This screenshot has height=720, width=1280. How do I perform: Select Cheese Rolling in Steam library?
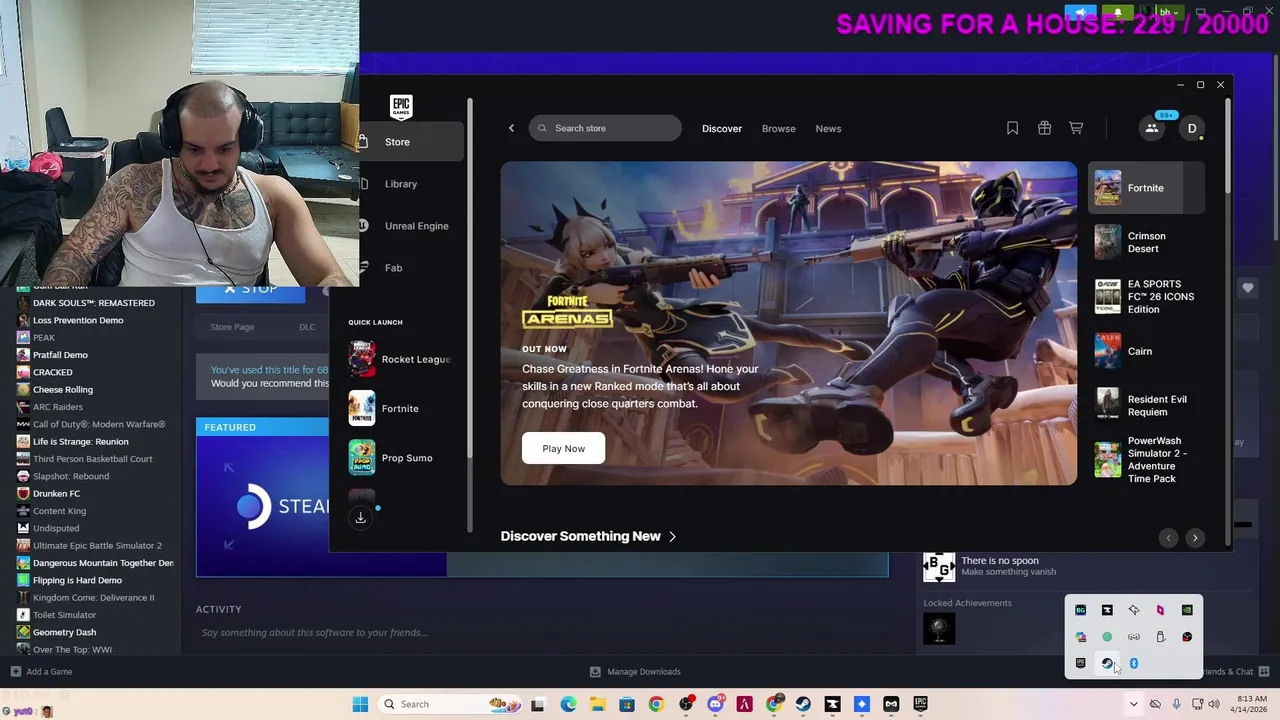click(62, 389)
